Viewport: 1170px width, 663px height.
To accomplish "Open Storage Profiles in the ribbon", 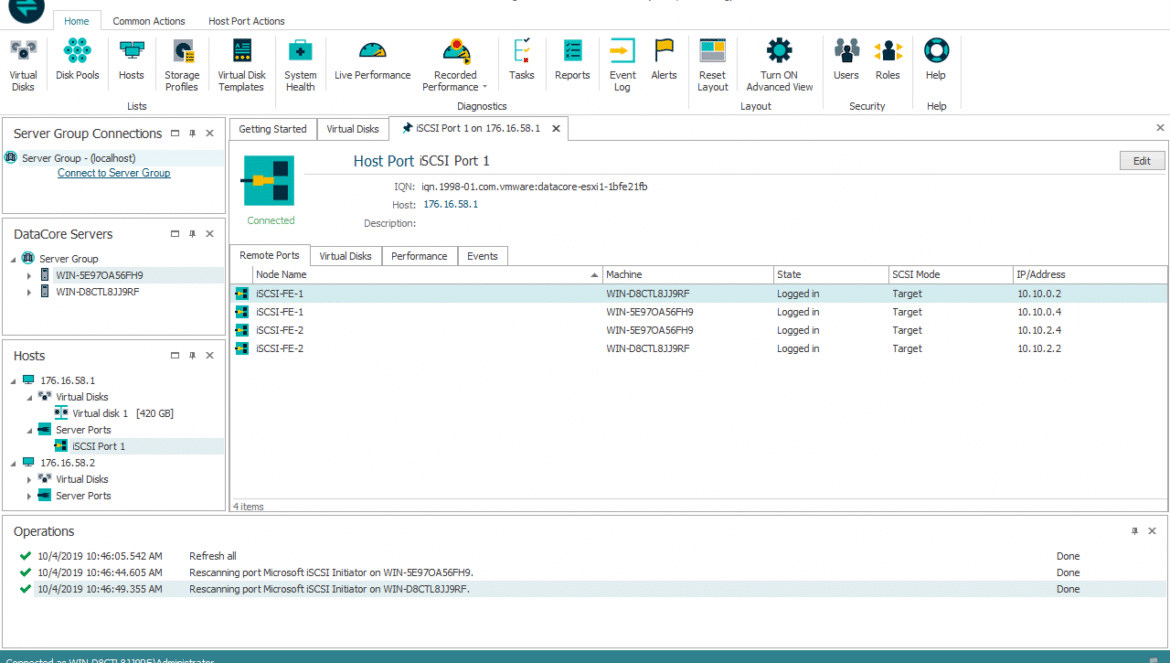I will pyautogui.click(x=182, y=65).
